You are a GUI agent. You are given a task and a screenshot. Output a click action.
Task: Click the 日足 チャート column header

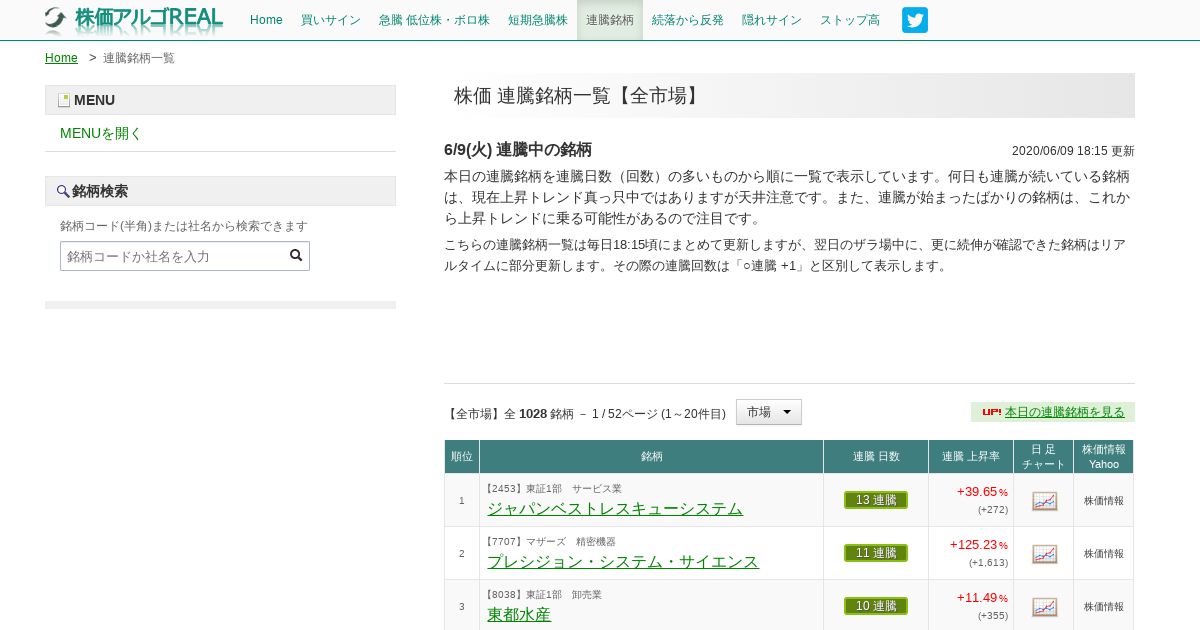1044,456
